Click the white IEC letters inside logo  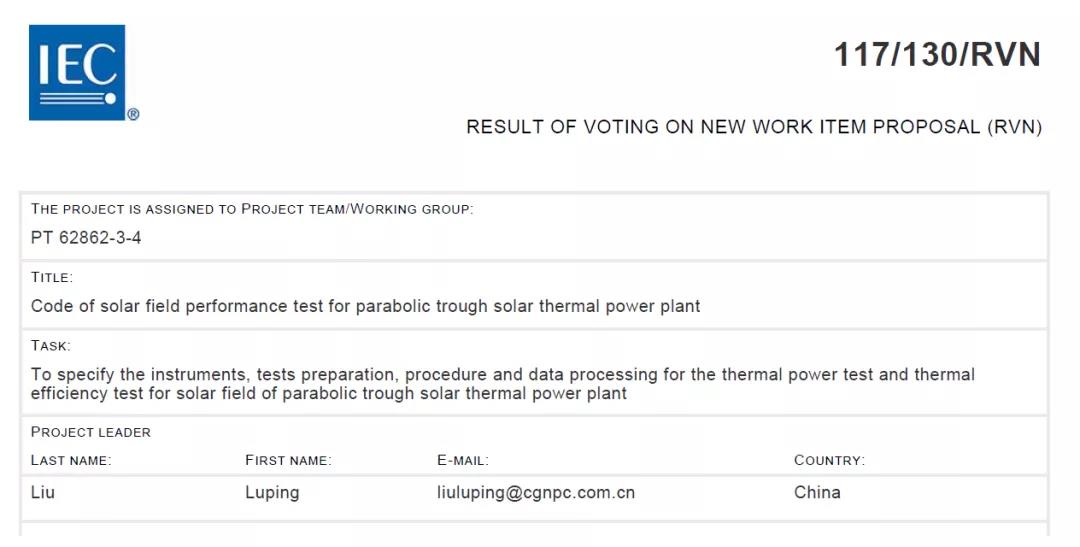[77, 65]
